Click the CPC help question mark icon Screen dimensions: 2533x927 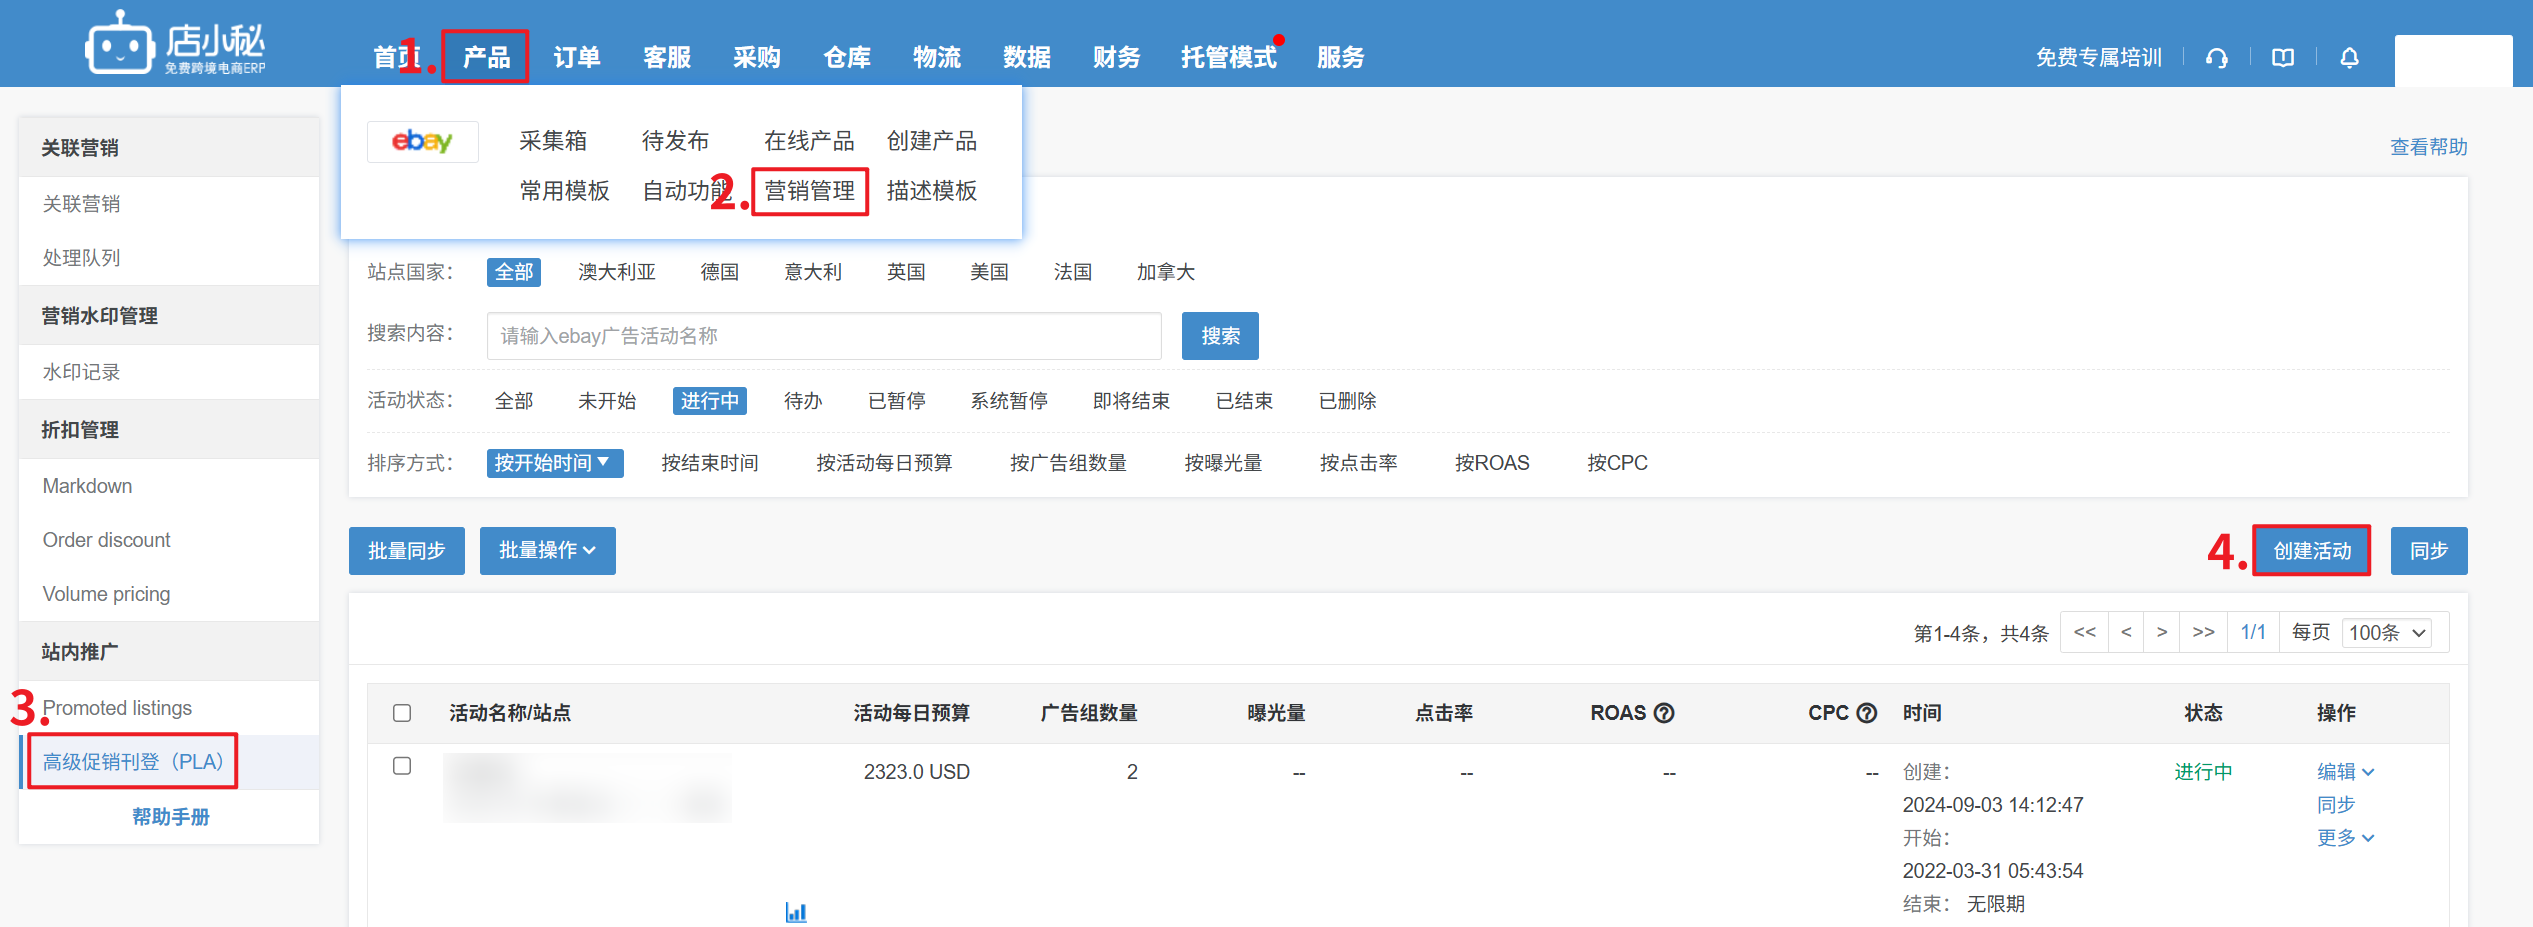click(x=1866, y=713)
